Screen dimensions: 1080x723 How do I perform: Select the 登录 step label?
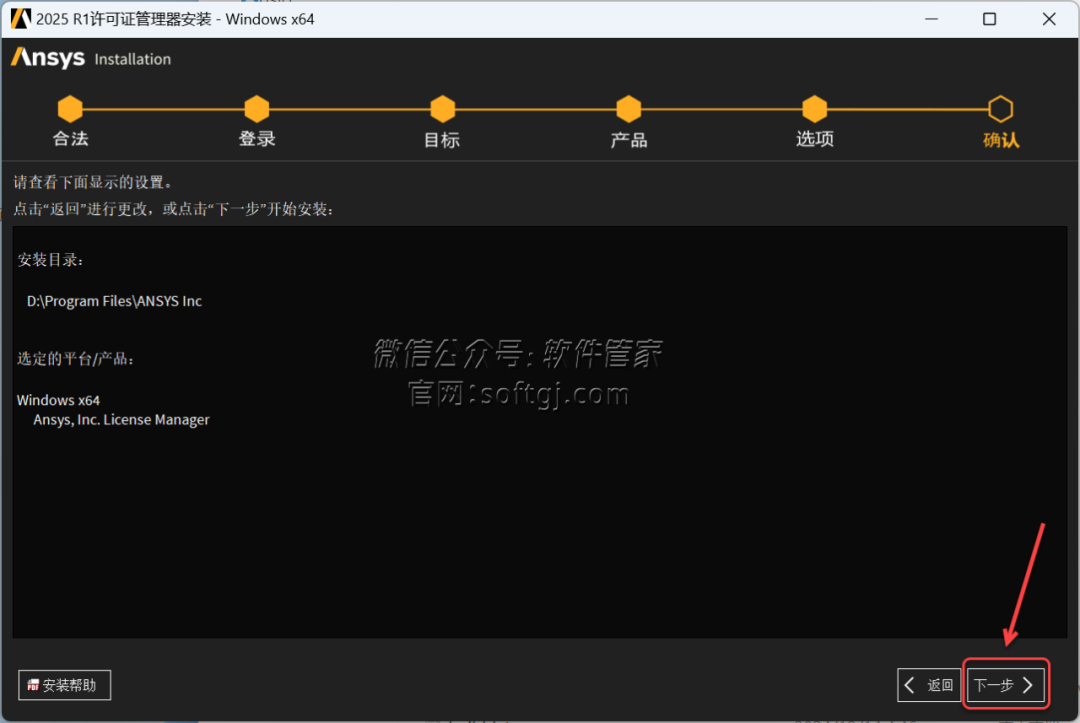click(x=257, y=139)
